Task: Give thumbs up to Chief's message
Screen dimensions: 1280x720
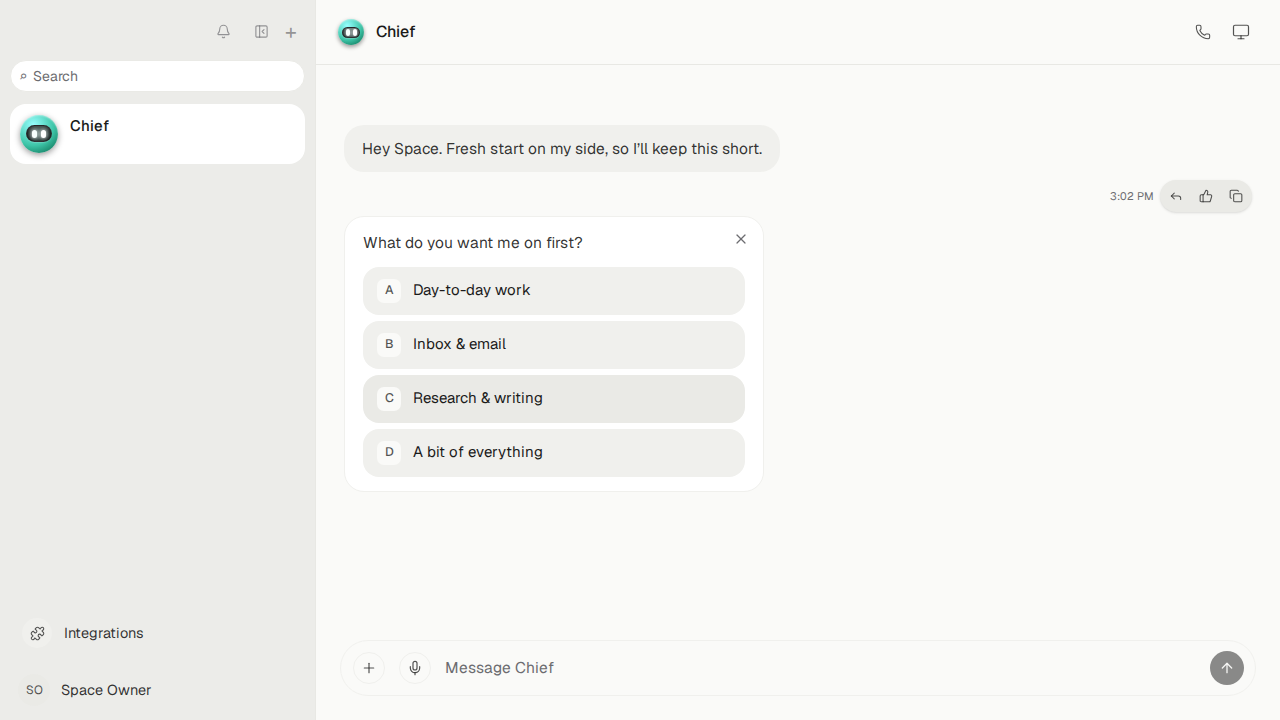Action: click(x=1206, y=197)
